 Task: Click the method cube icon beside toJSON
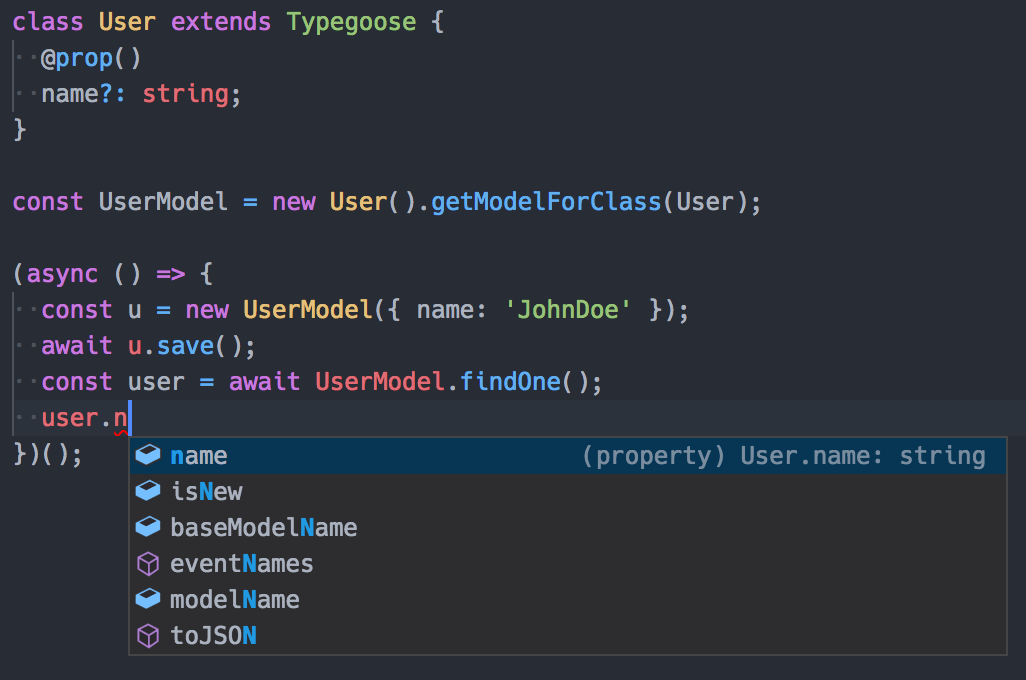(x=148, y=635)
